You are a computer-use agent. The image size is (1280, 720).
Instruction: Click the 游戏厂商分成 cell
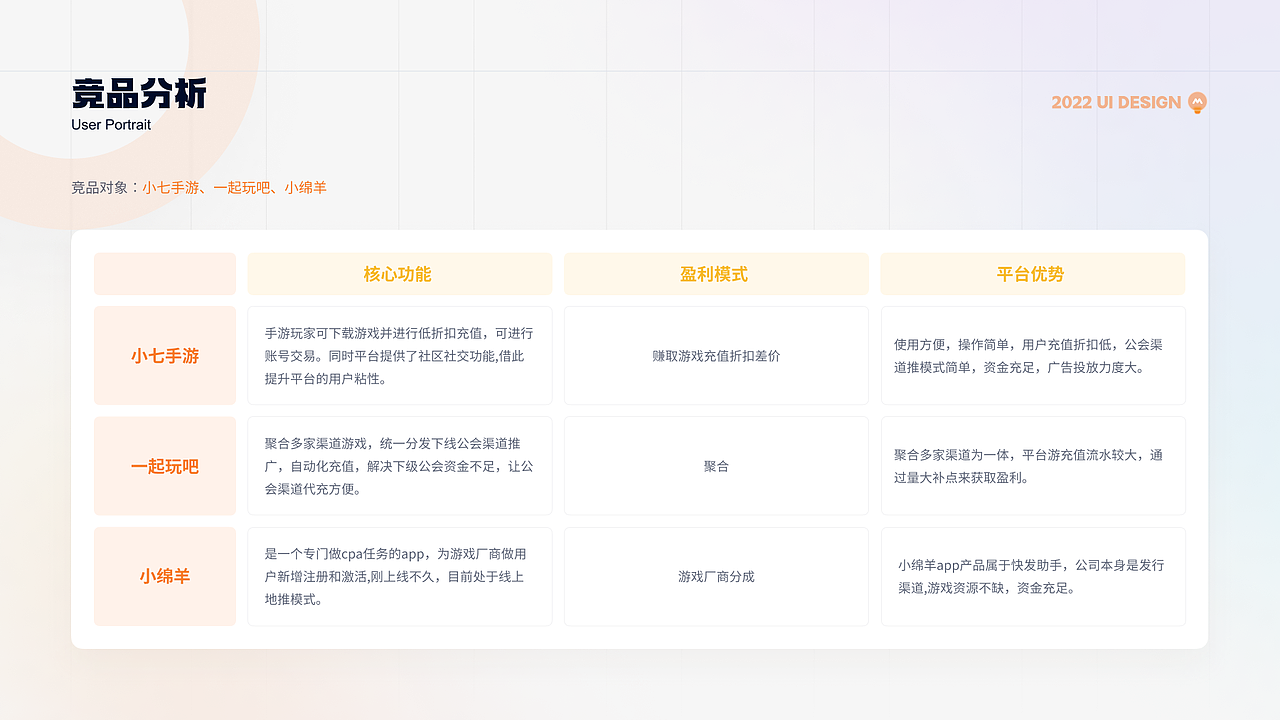716,576
